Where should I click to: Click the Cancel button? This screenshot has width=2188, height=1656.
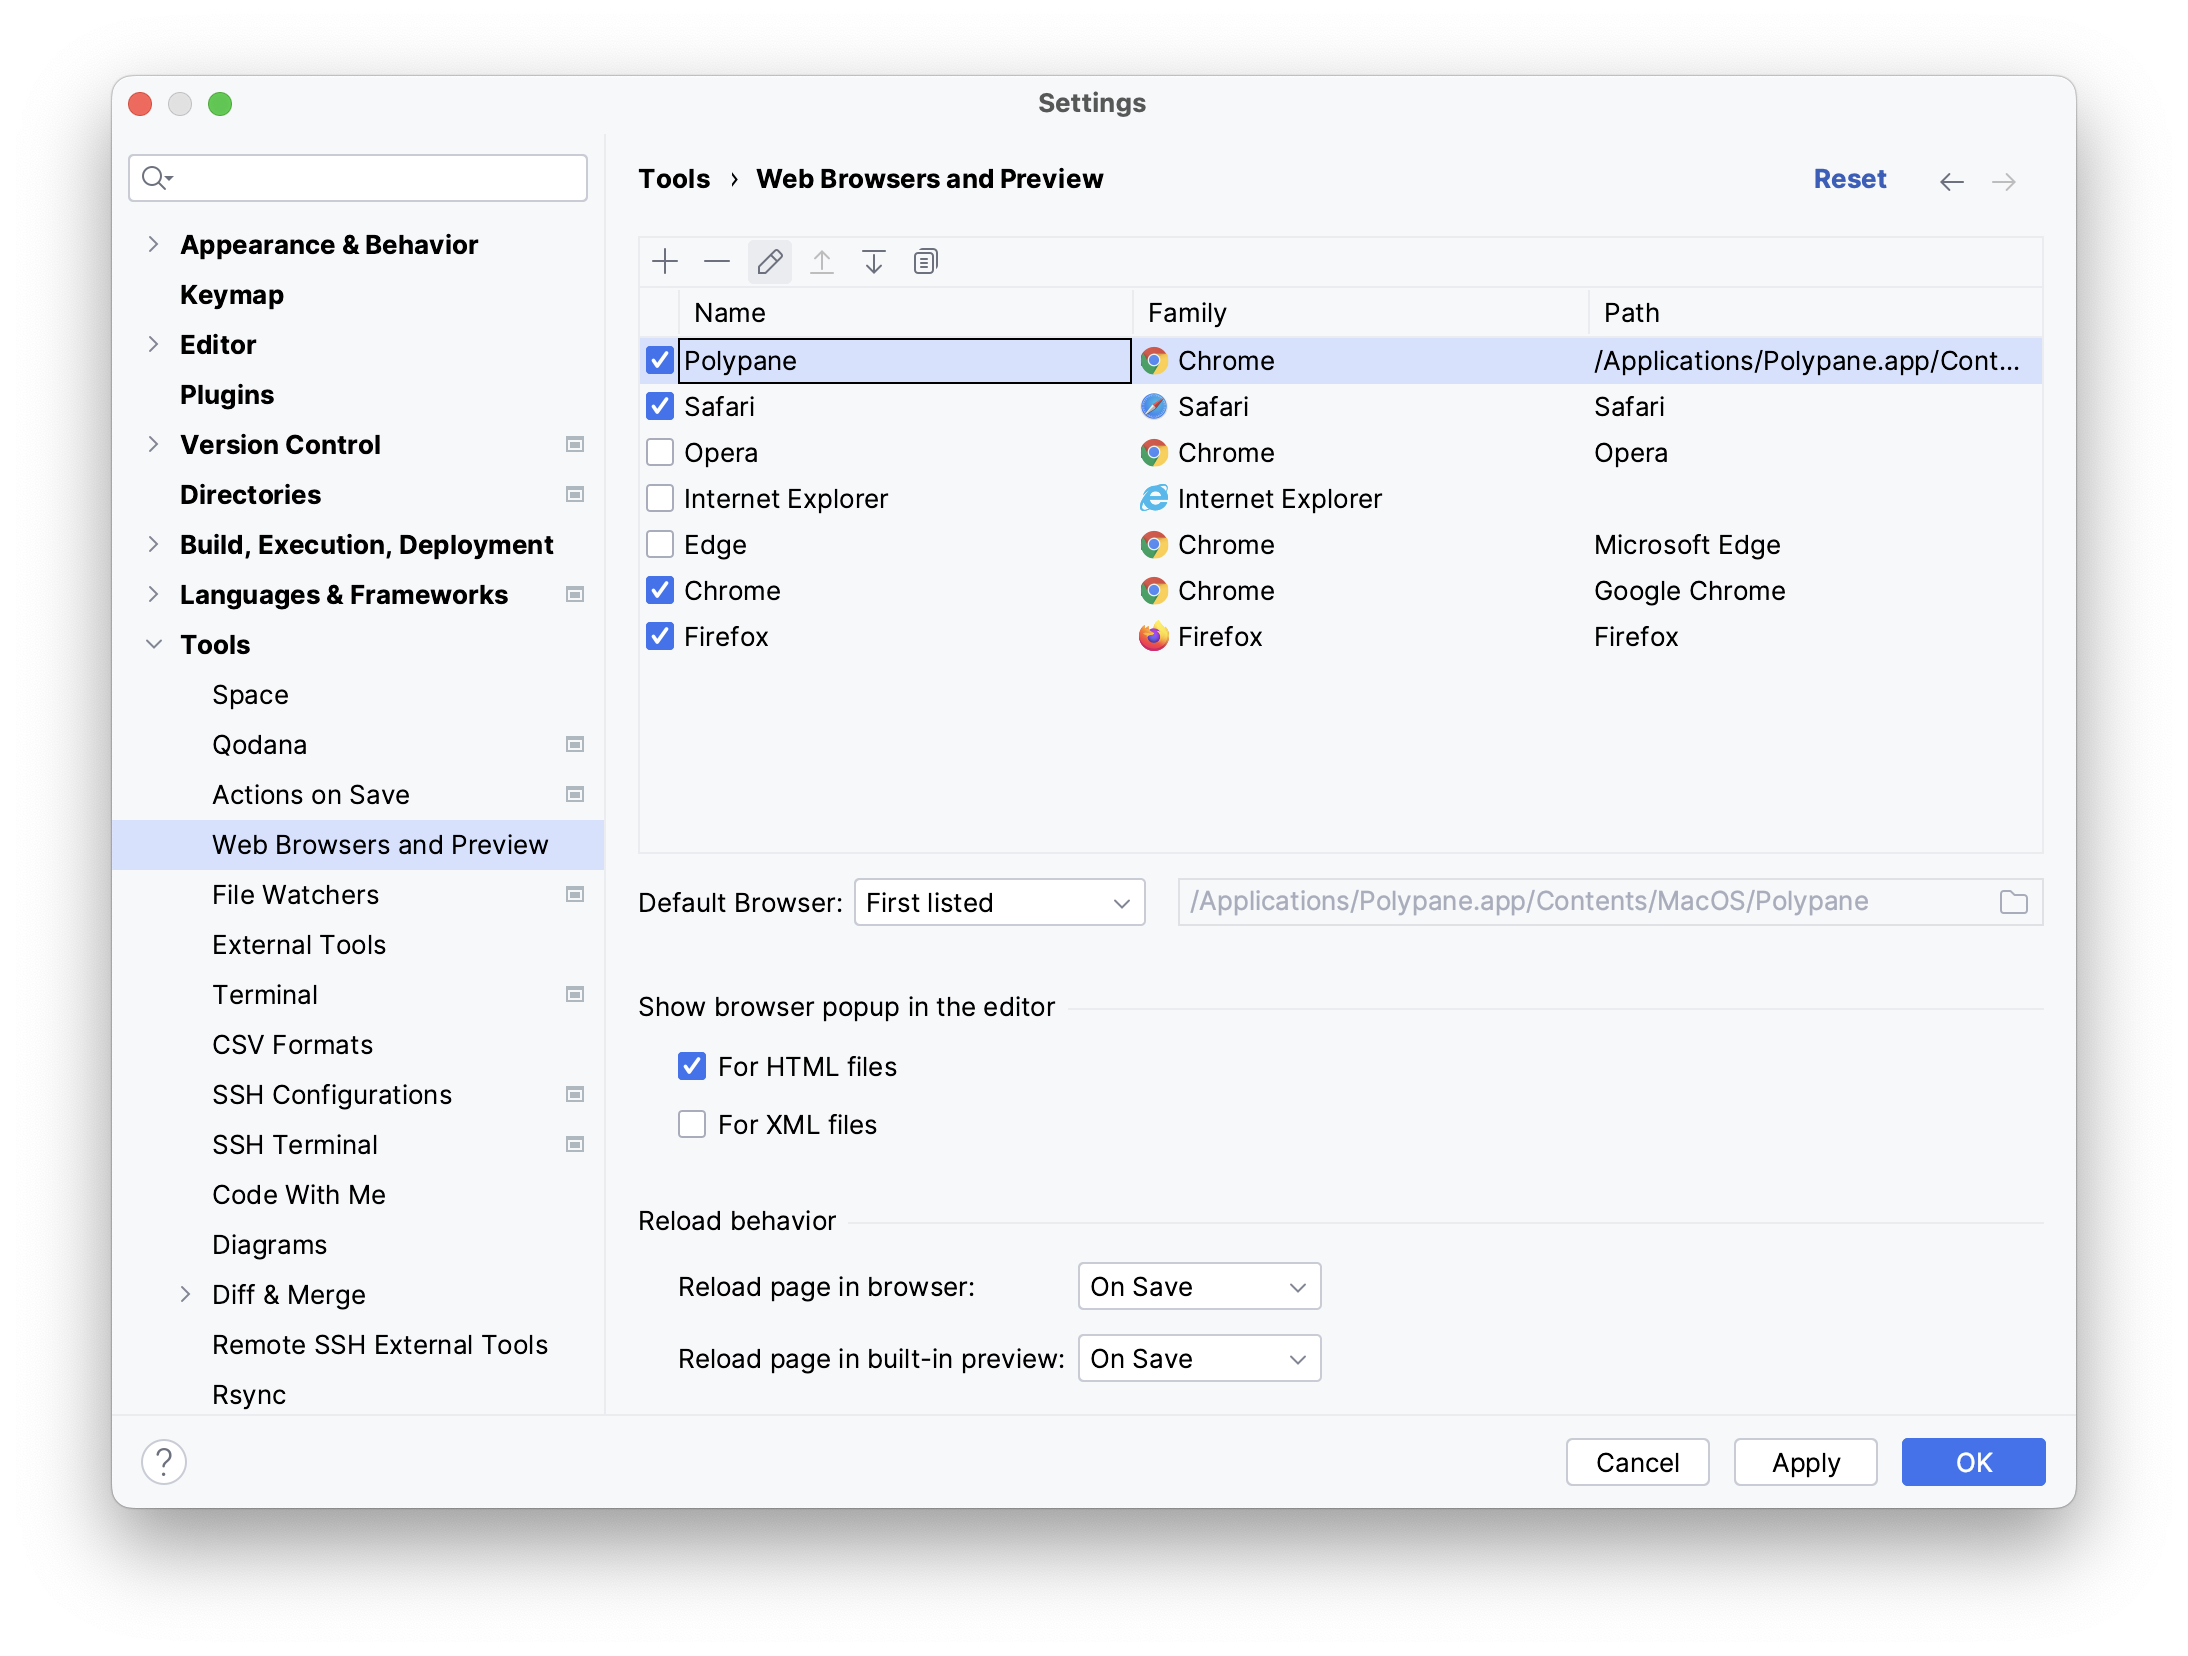[1638, 1462]
